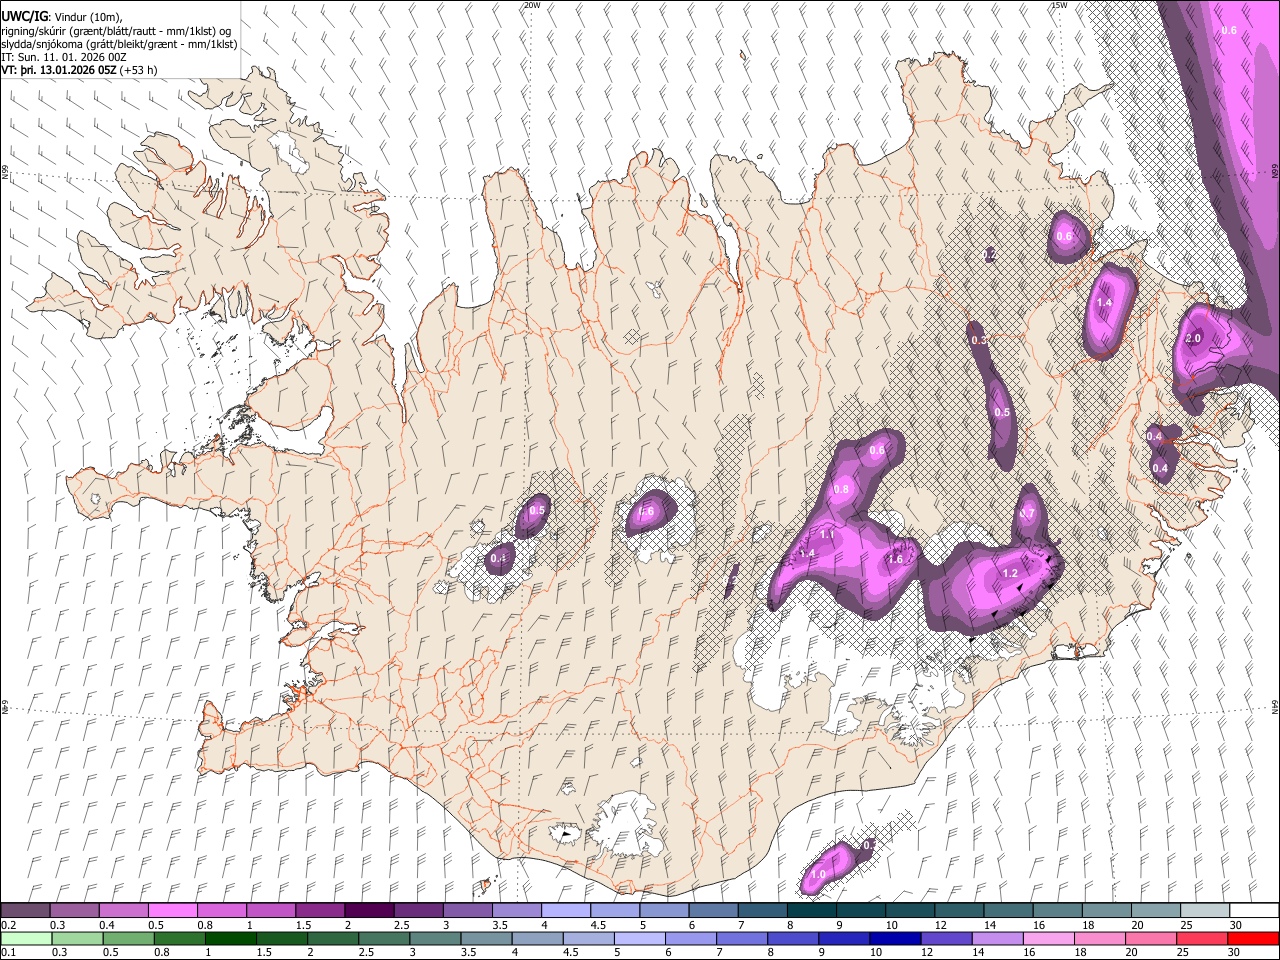Select the 1.0 label in offshore southern snow patch
This screenshot has height=960, width=1280.
pos(818,875)
